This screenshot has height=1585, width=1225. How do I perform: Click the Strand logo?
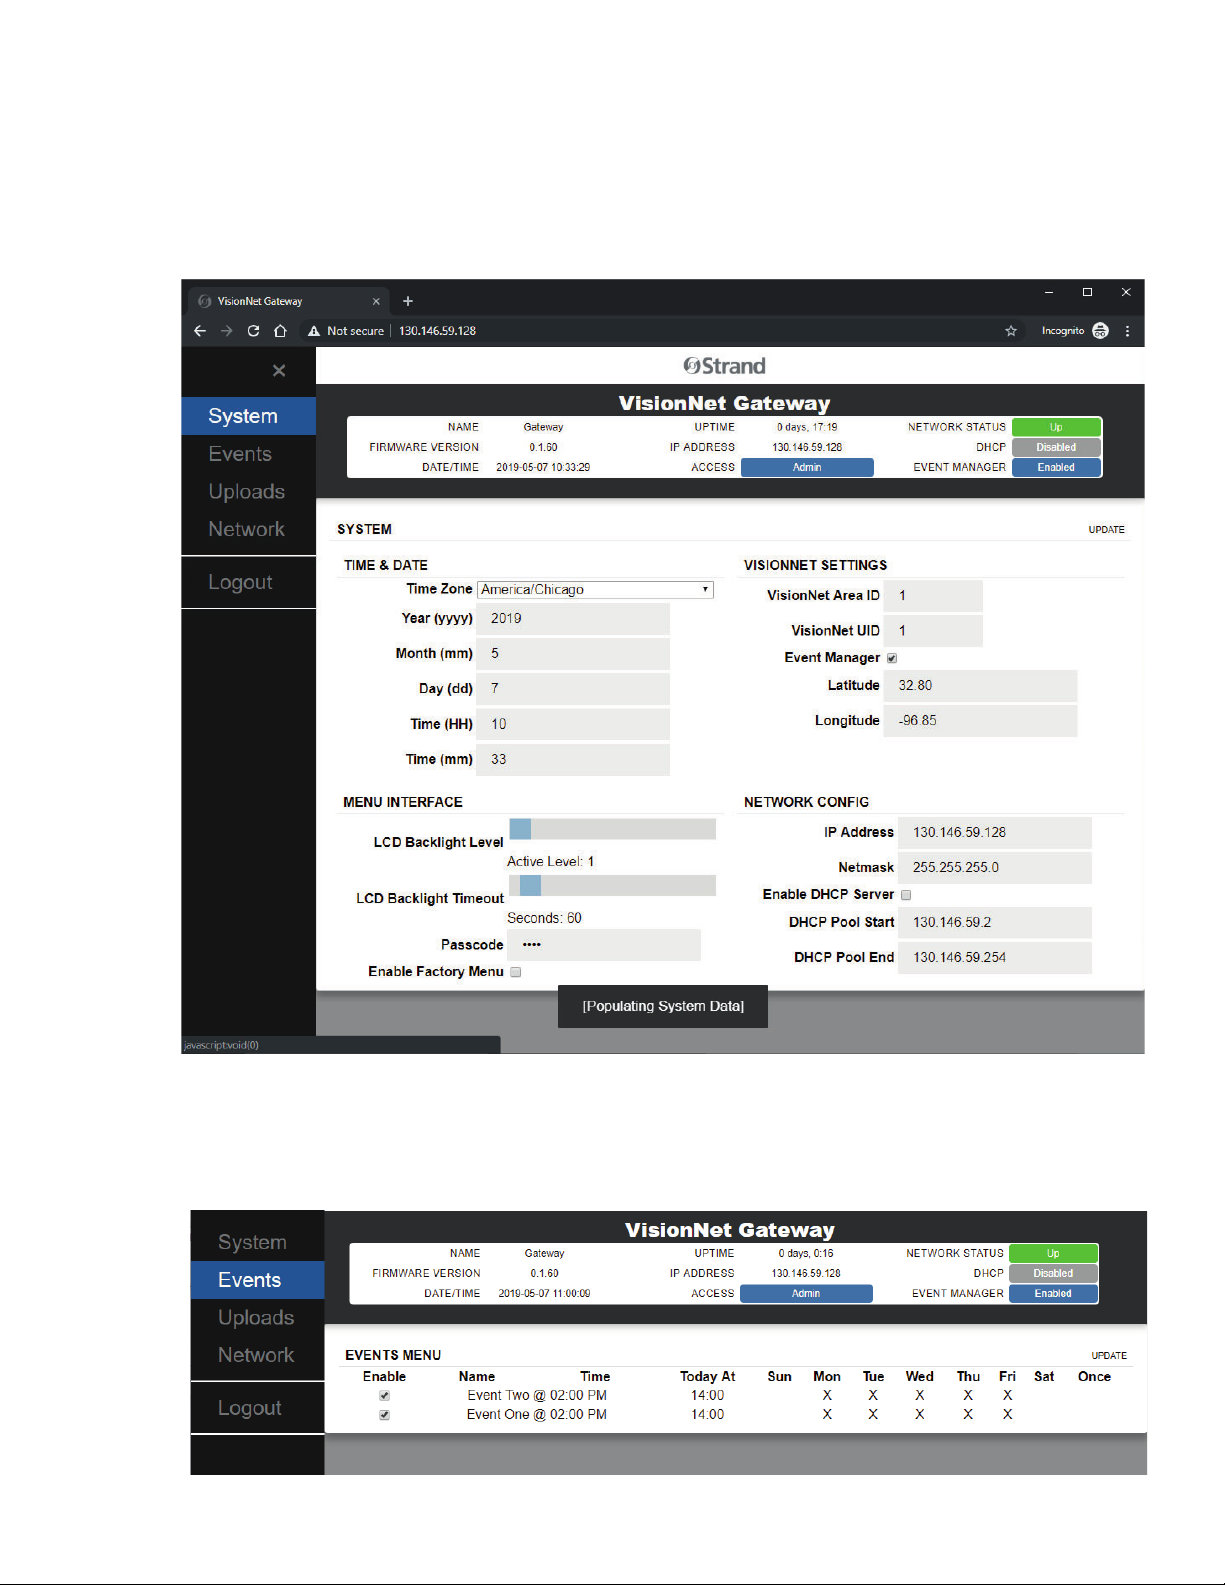[x=725, y=366]
